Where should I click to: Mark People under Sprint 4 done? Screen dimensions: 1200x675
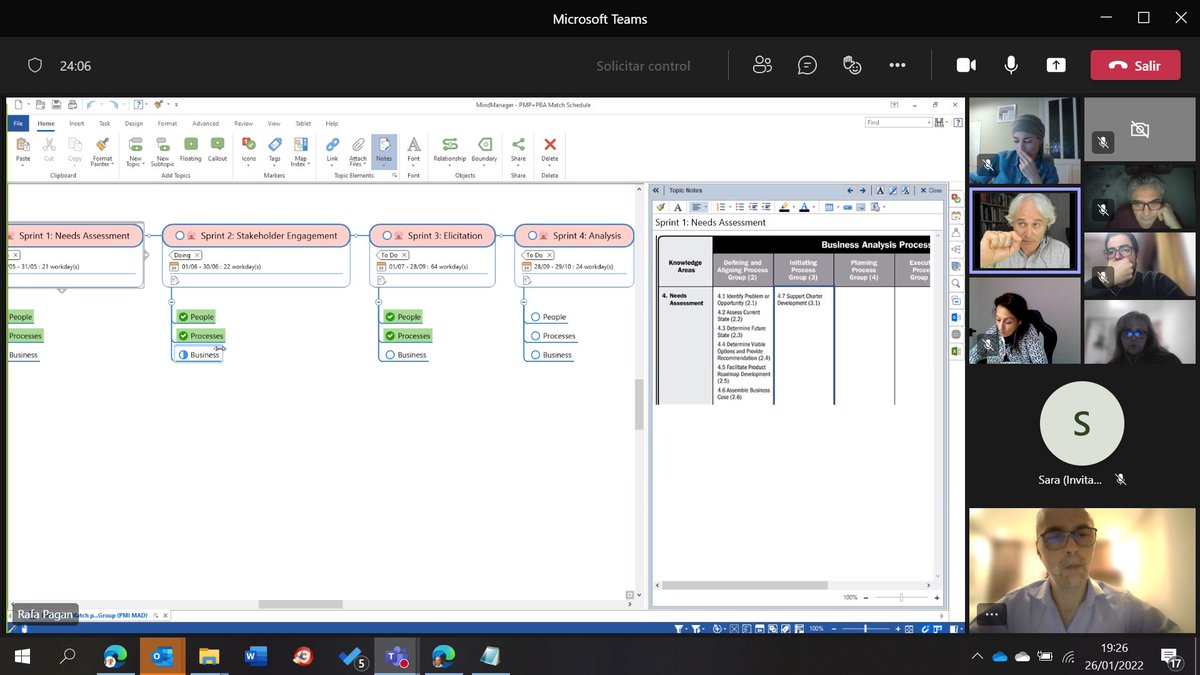[536, 317]
